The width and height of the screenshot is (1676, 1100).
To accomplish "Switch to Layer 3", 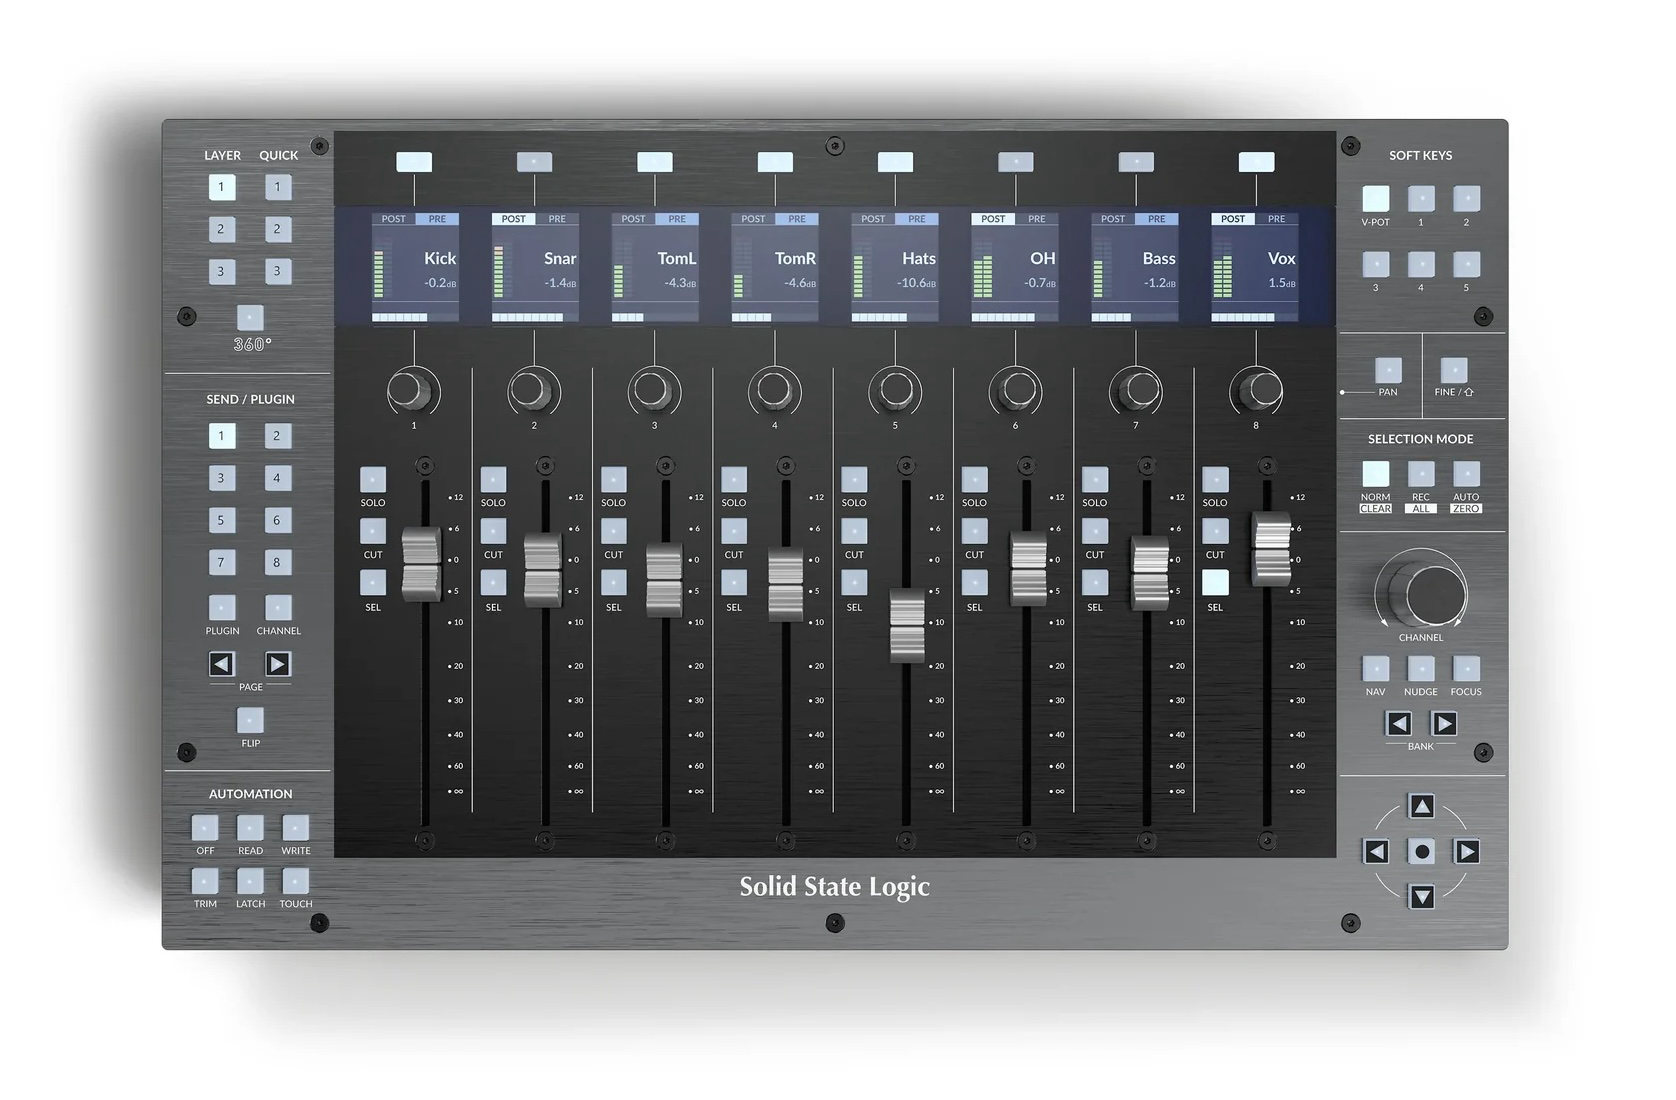I will (x=222, y=271).
